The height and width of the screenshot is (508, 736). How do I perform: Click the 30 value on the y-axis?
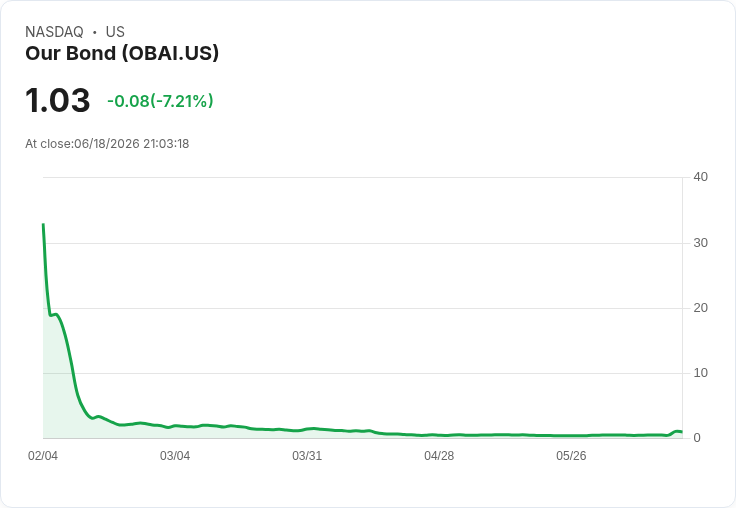[x=700, y=243]
